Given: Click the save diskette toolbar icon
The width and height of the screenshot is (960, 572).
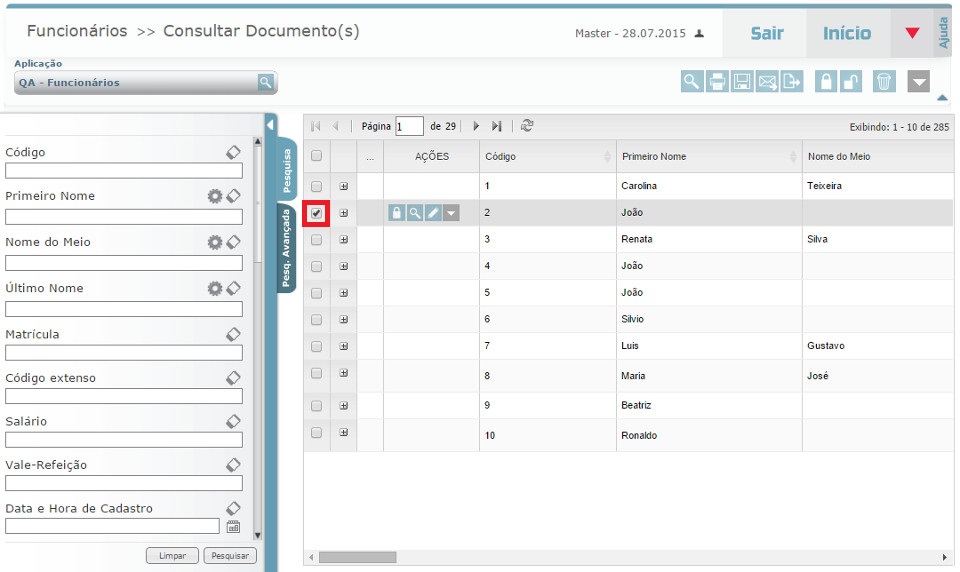Looking at the screenshot, I should [741, 81].
